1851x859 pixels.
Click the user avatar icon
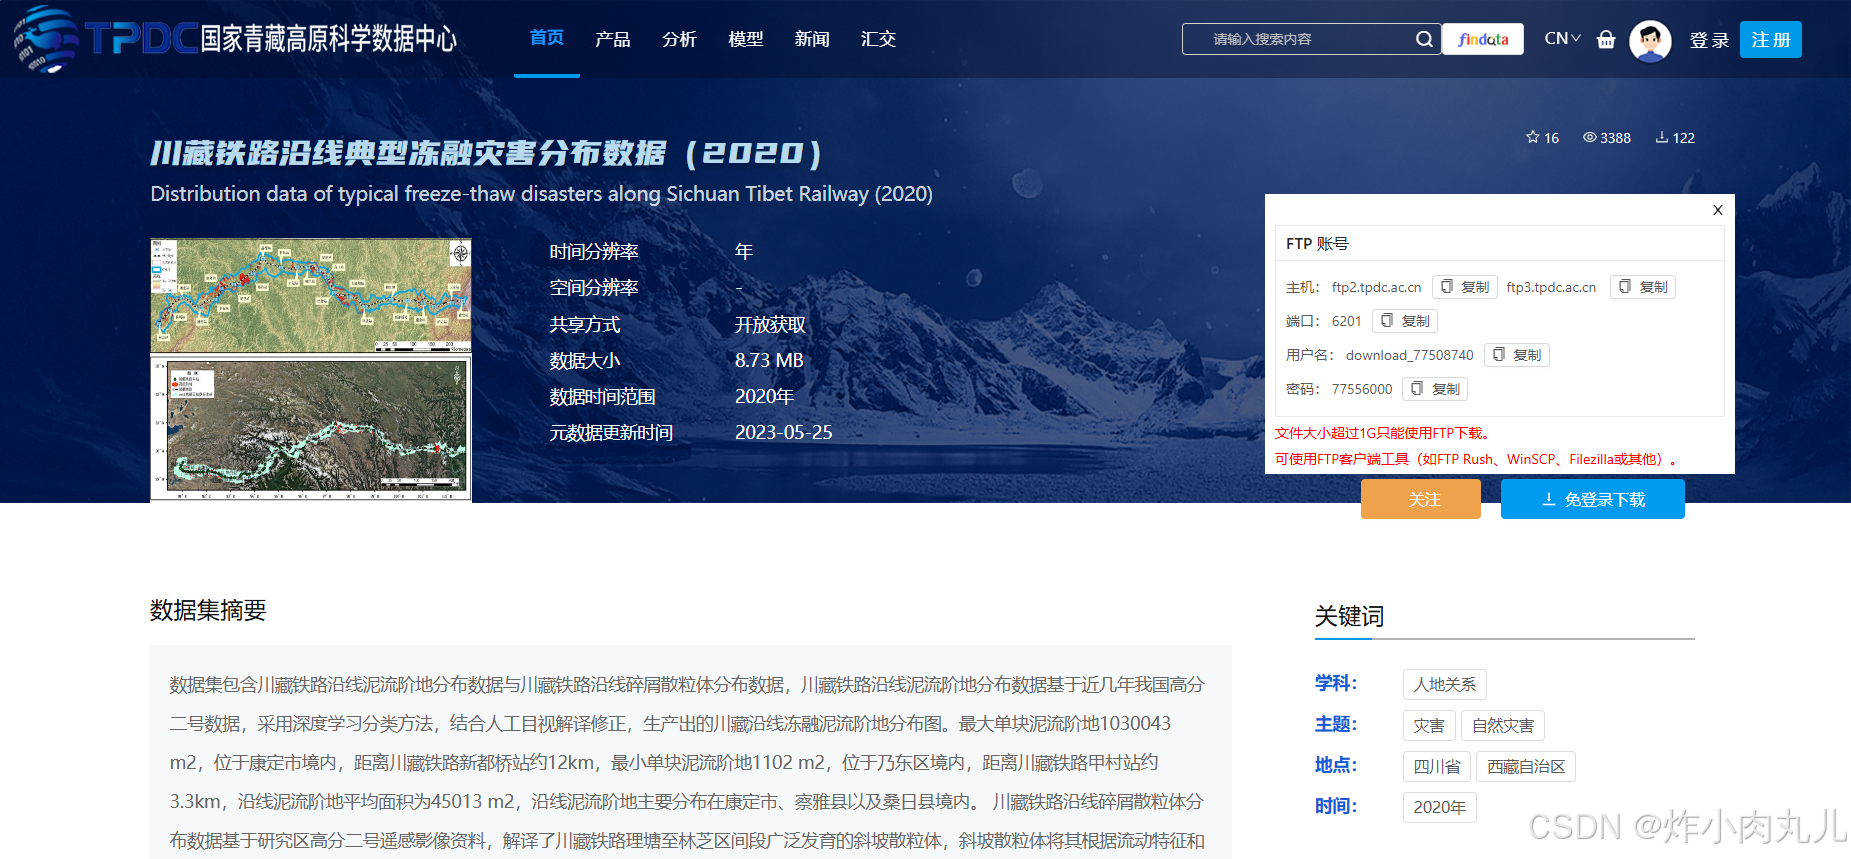click(1650, 41)
